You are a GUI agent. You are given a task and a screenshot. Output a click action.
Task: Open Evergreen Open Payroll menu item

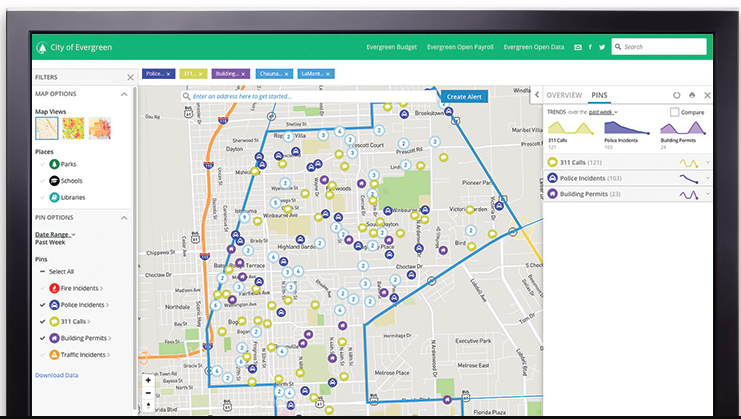461,47
